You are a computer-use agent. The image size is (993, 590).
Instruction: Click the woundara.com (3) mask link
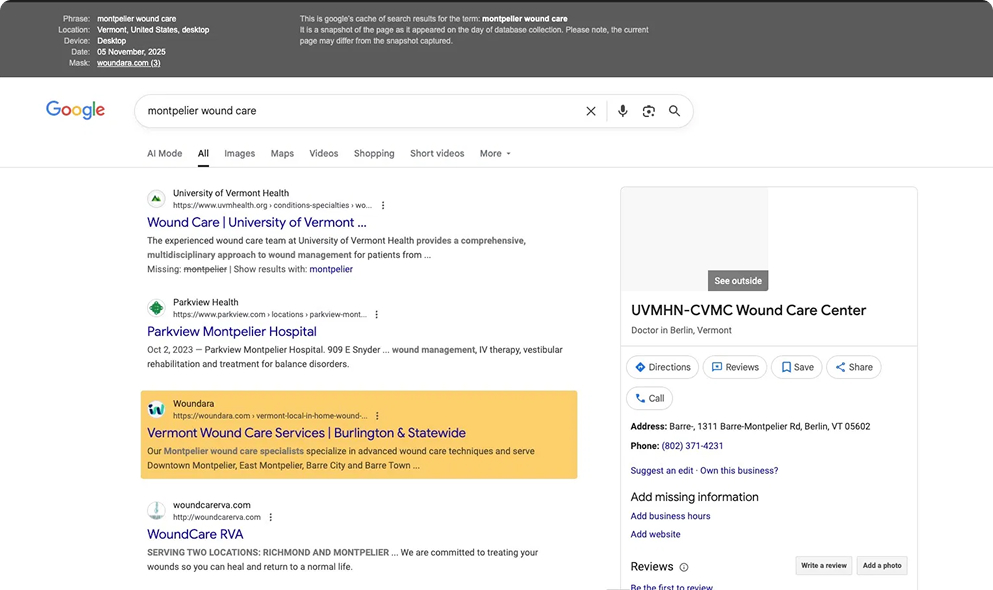coord(129,63)
